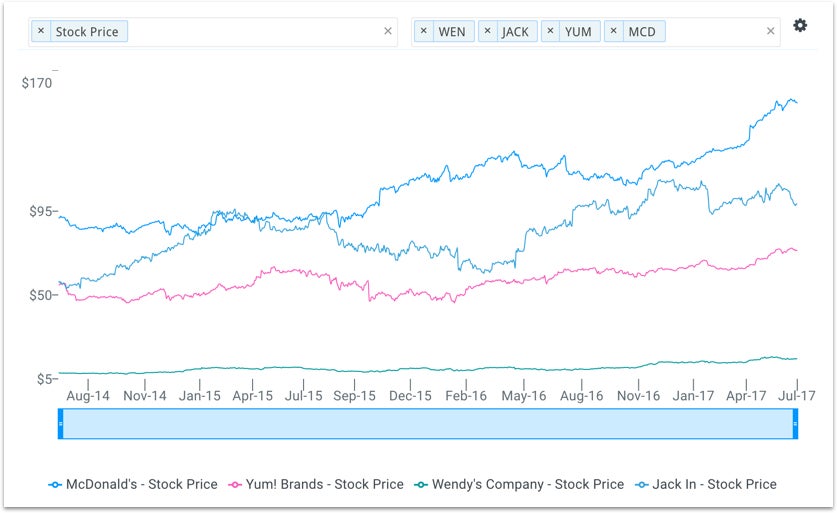Viewport: 837px width, 513px height.
Task: Click the Aug-14 x-axis label
Action: pyautogui.click(x=88, y=396)
